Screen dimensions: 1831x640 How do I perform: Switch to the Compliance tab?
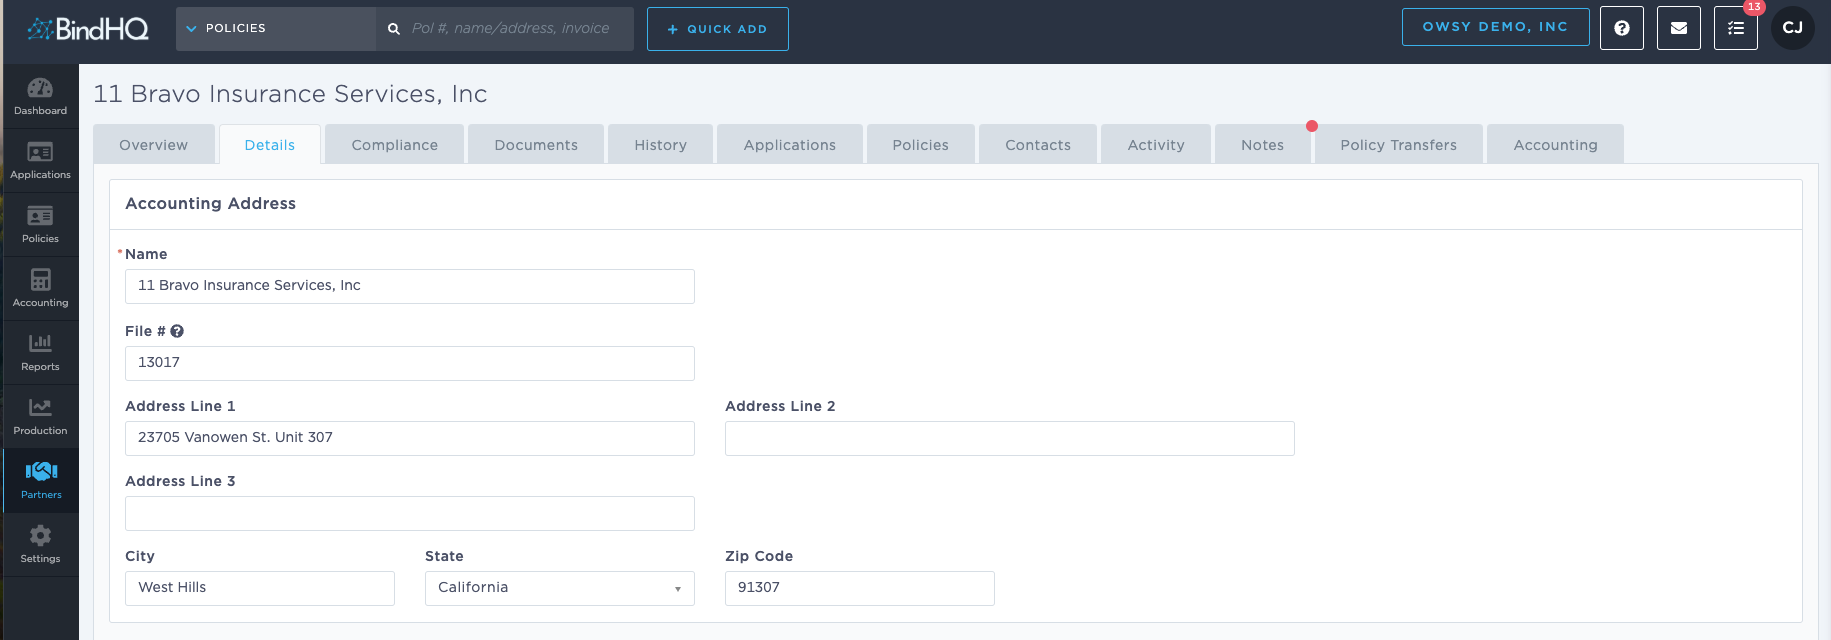pos(395,144)
